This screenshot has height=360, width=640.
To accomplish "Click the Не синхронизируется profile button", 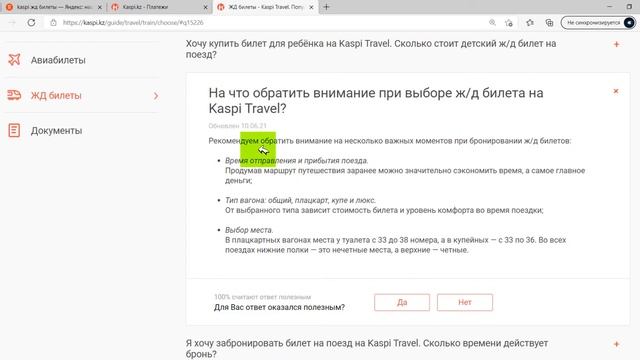I will [598, 22].
